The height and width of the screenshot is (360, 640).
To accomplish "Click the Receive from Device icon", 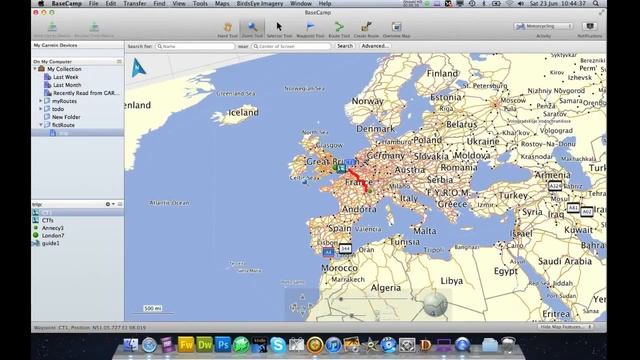I will [94, 27].
